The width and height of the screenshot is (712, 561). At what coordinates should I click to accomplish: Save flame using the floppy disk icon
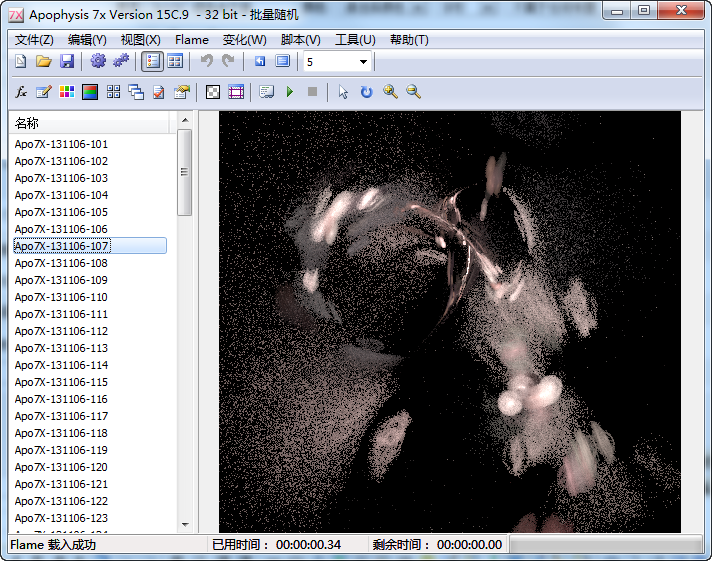coord(67,62)
